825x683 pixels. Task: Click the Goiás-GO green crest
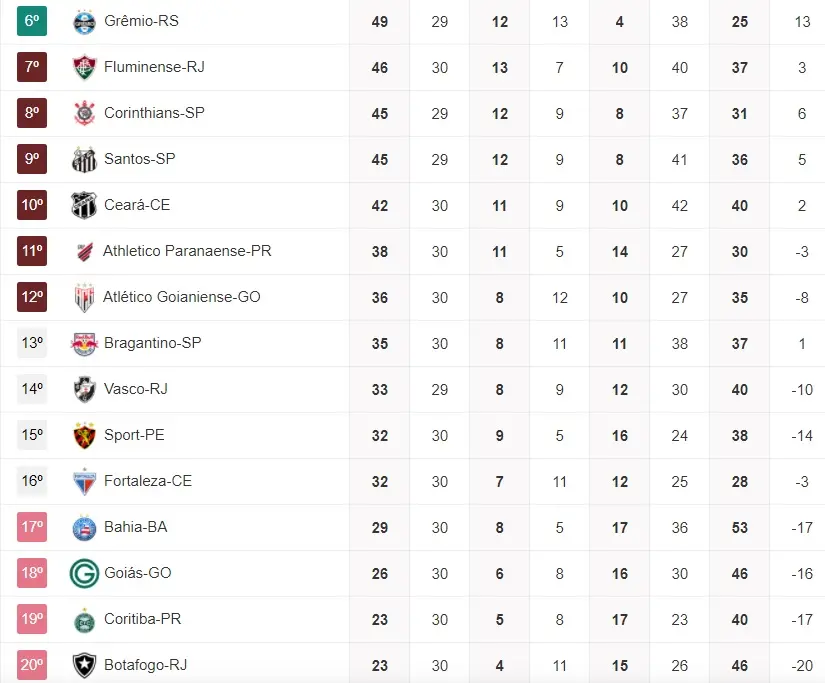pyautogui.click(x=84, y=573)
